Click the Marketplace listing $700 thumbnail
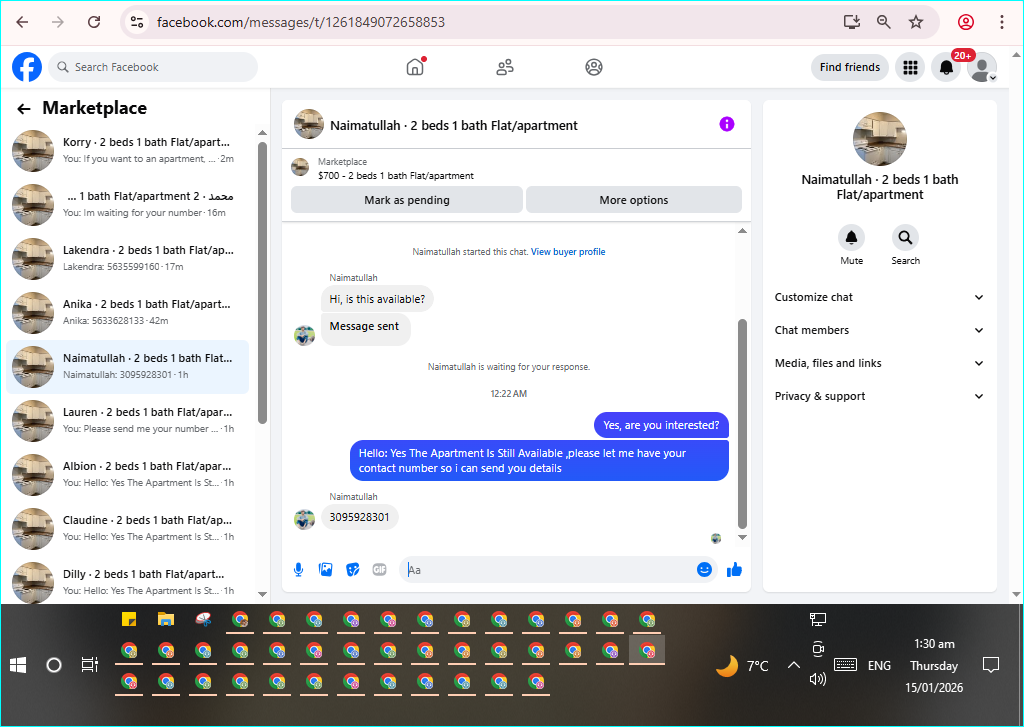 click(x=300, y=167)
